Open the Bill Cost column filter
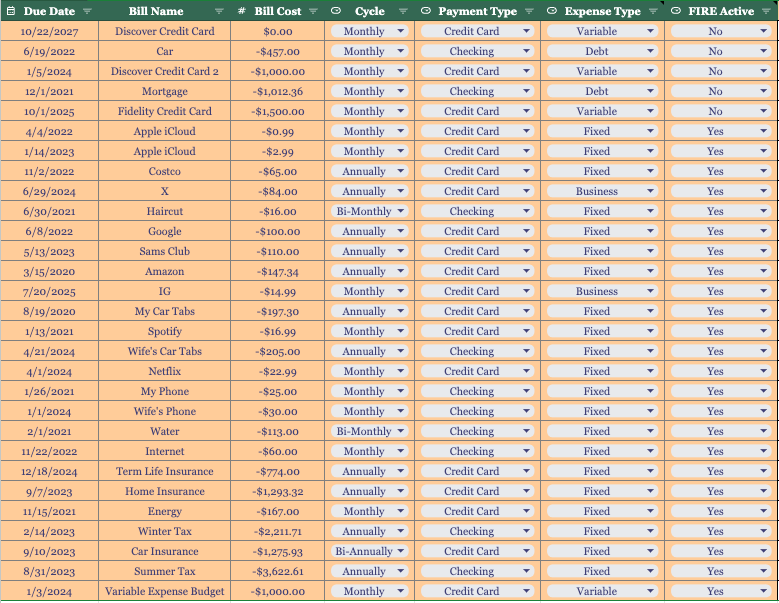 coord(313,11)
